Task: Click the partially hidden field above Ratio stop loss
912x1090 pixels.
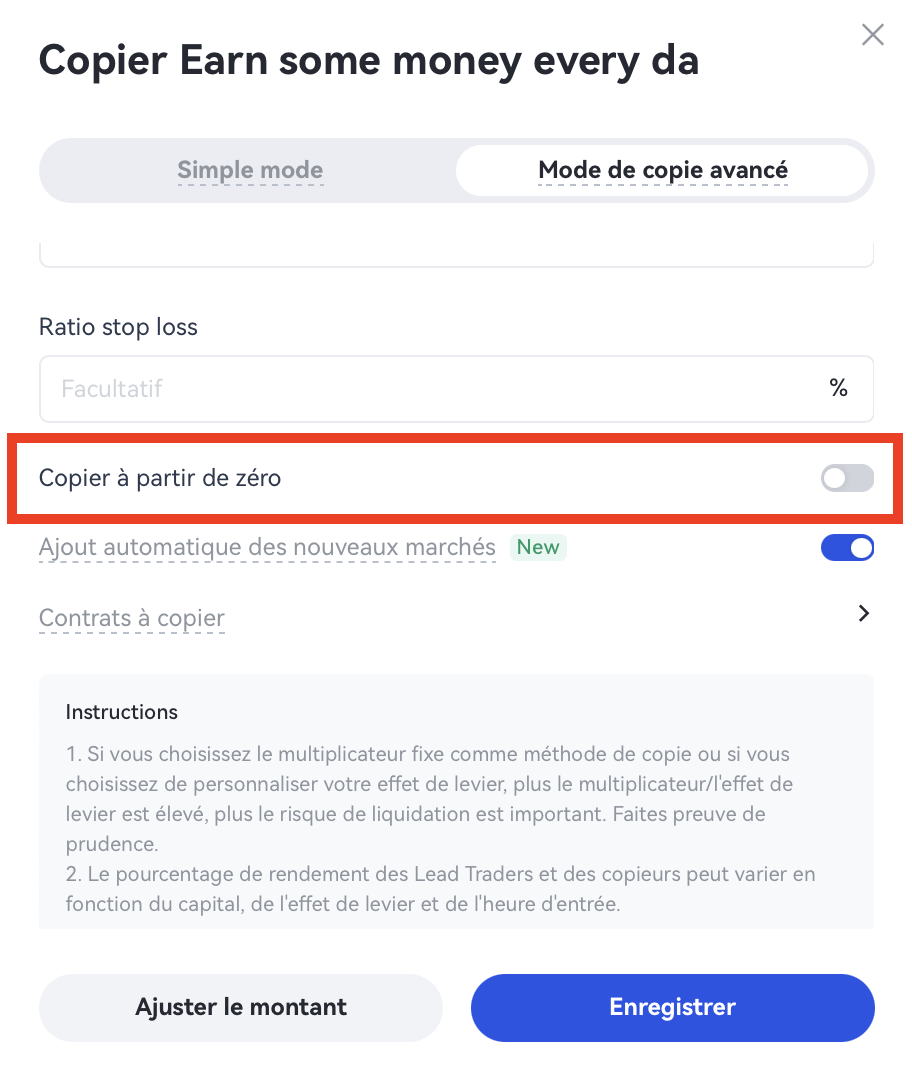Action: pos(456,256)
